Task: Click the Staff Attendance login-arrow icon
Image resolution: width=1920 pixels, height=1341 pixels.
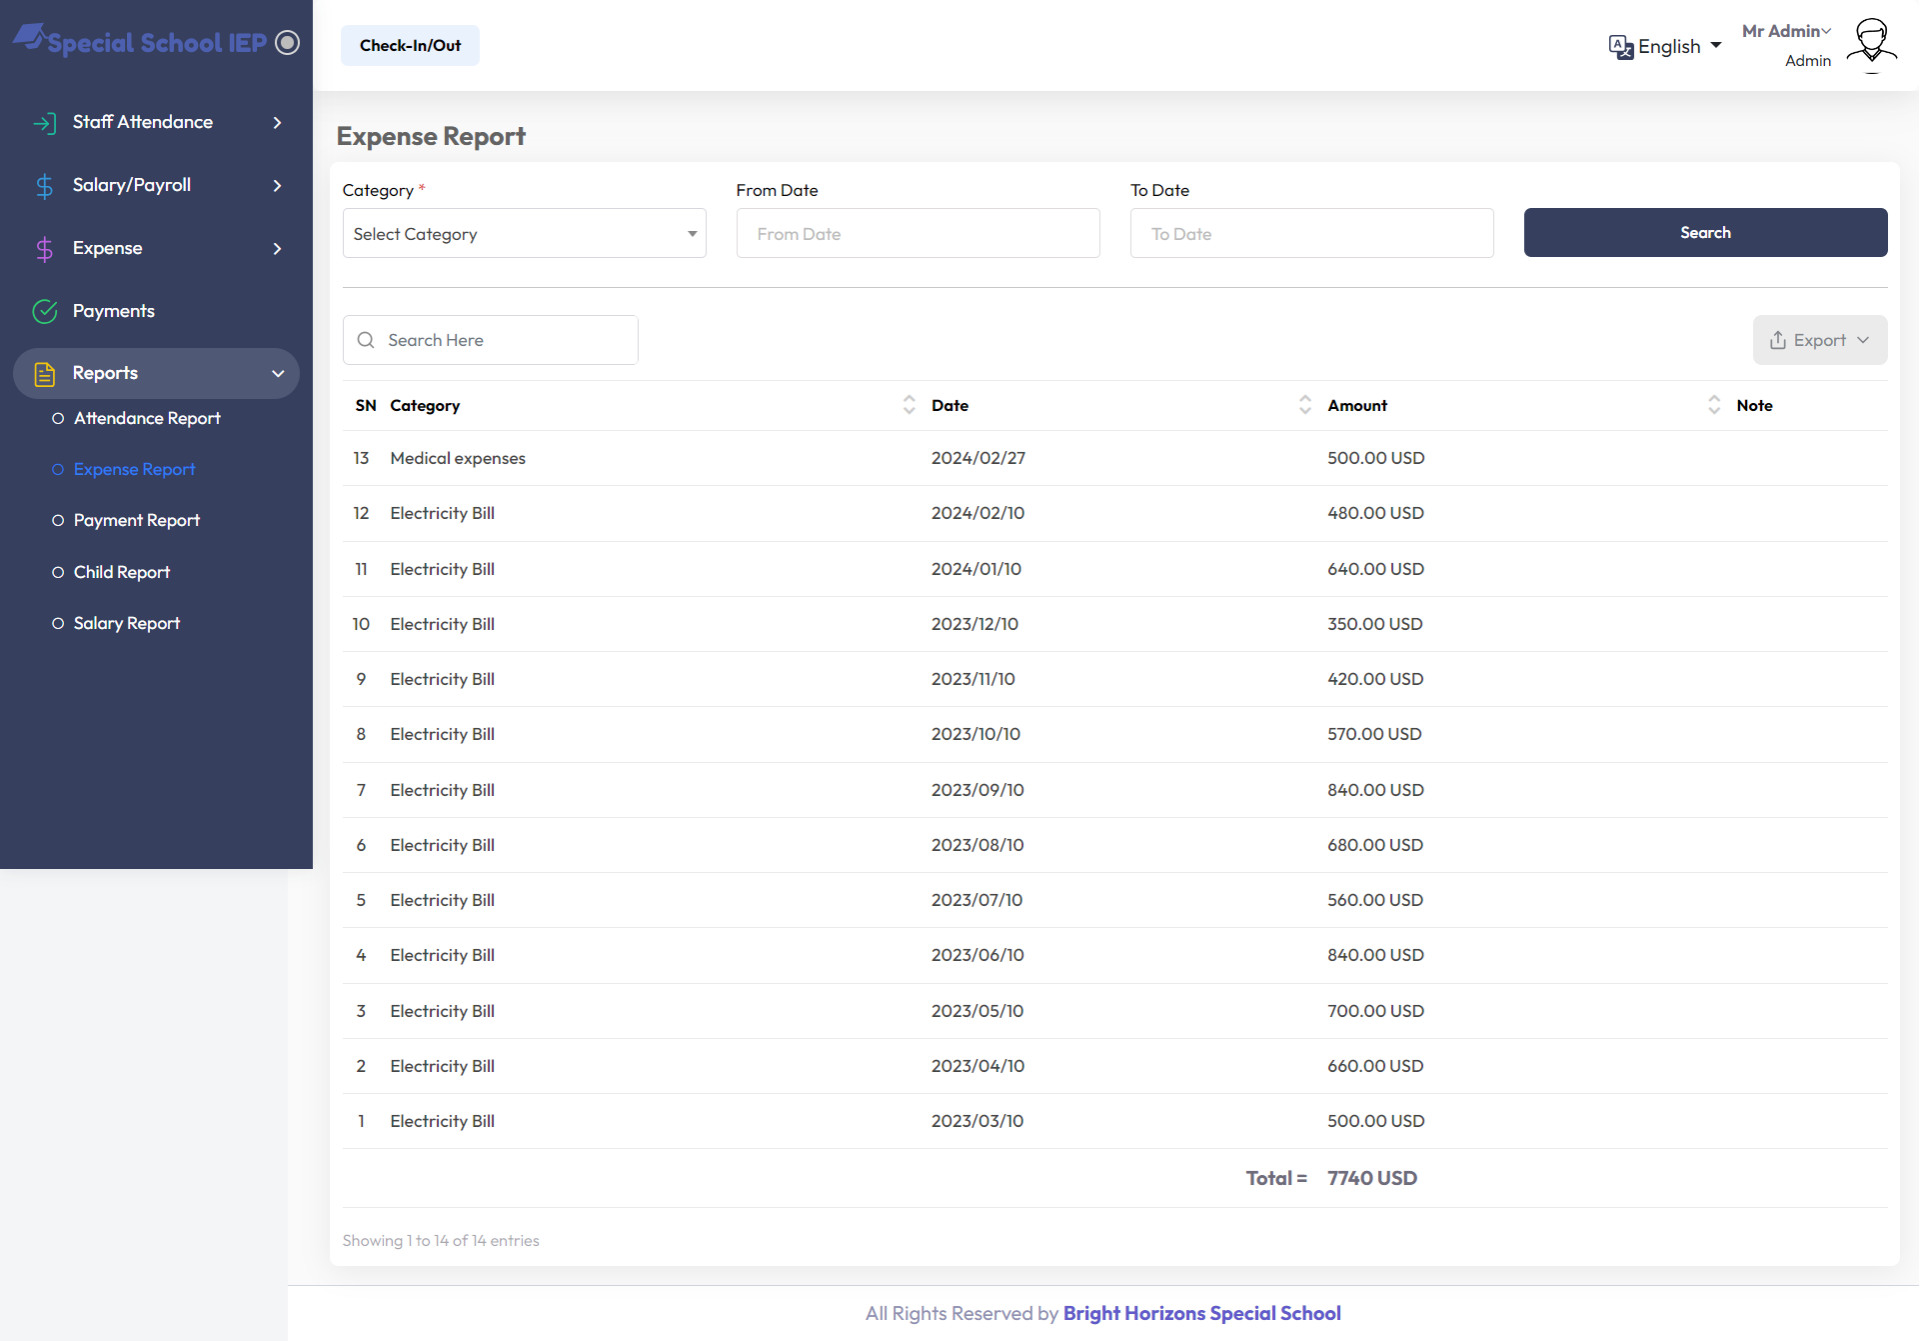Action: click(44, 123)
